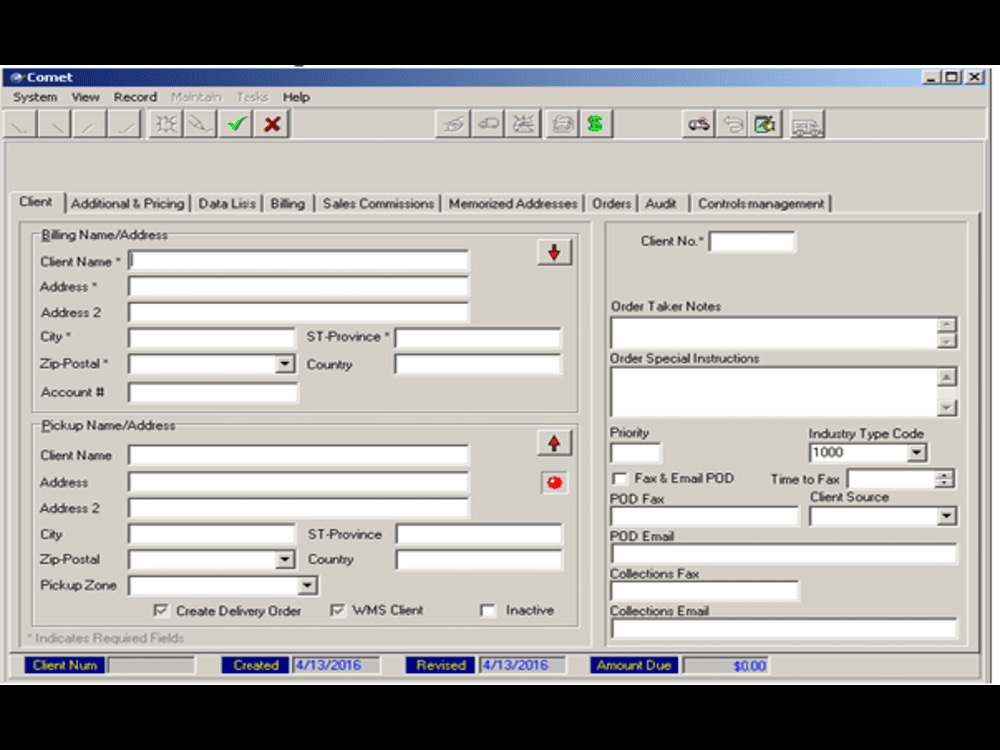Viewport: 1000px width, 750px height.
Task: Click the last-record navigation arrow before the starburst icon
Action: (x=124, y=124)
